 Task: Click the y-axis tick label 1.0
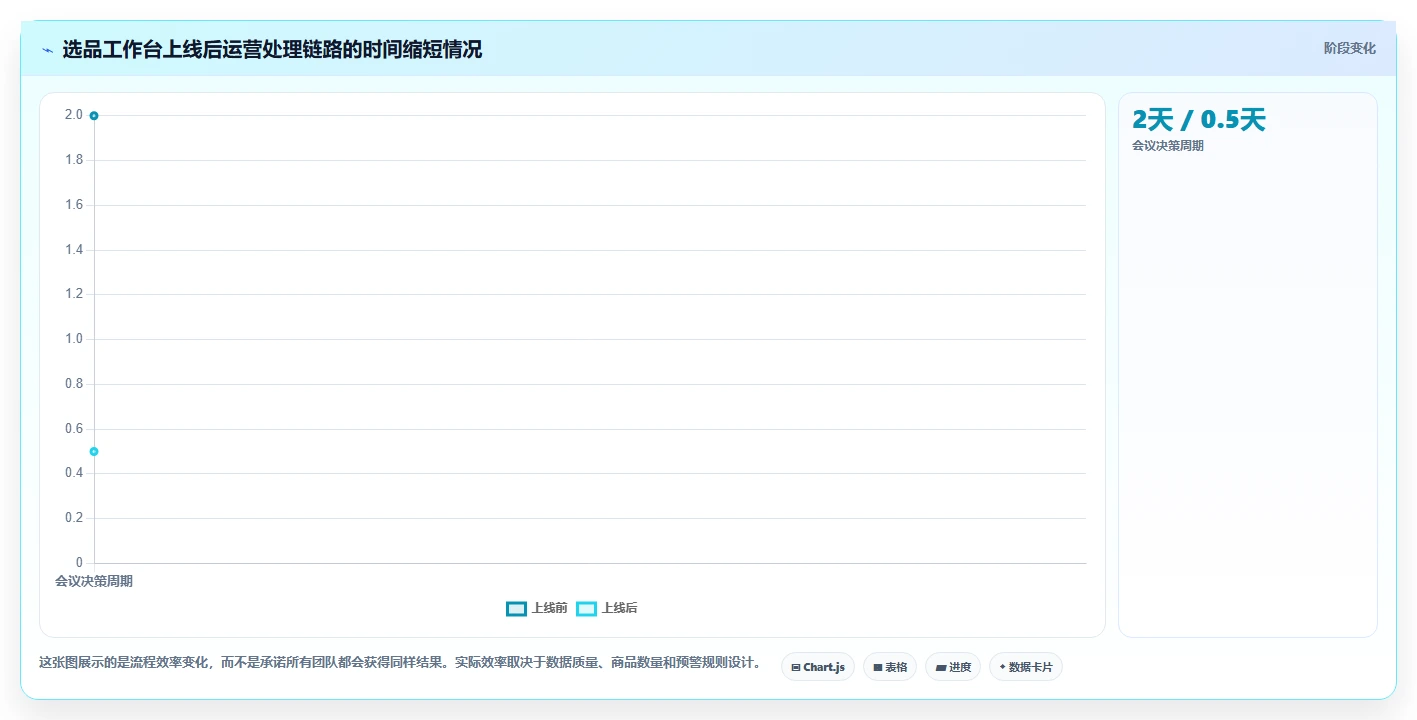pyautogui.click(x=74, y=339)
